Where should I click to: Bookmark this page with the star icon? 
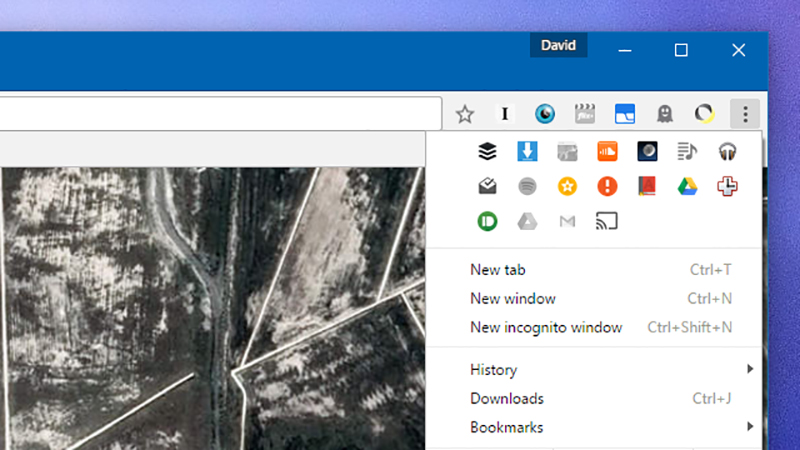[464, 114]
